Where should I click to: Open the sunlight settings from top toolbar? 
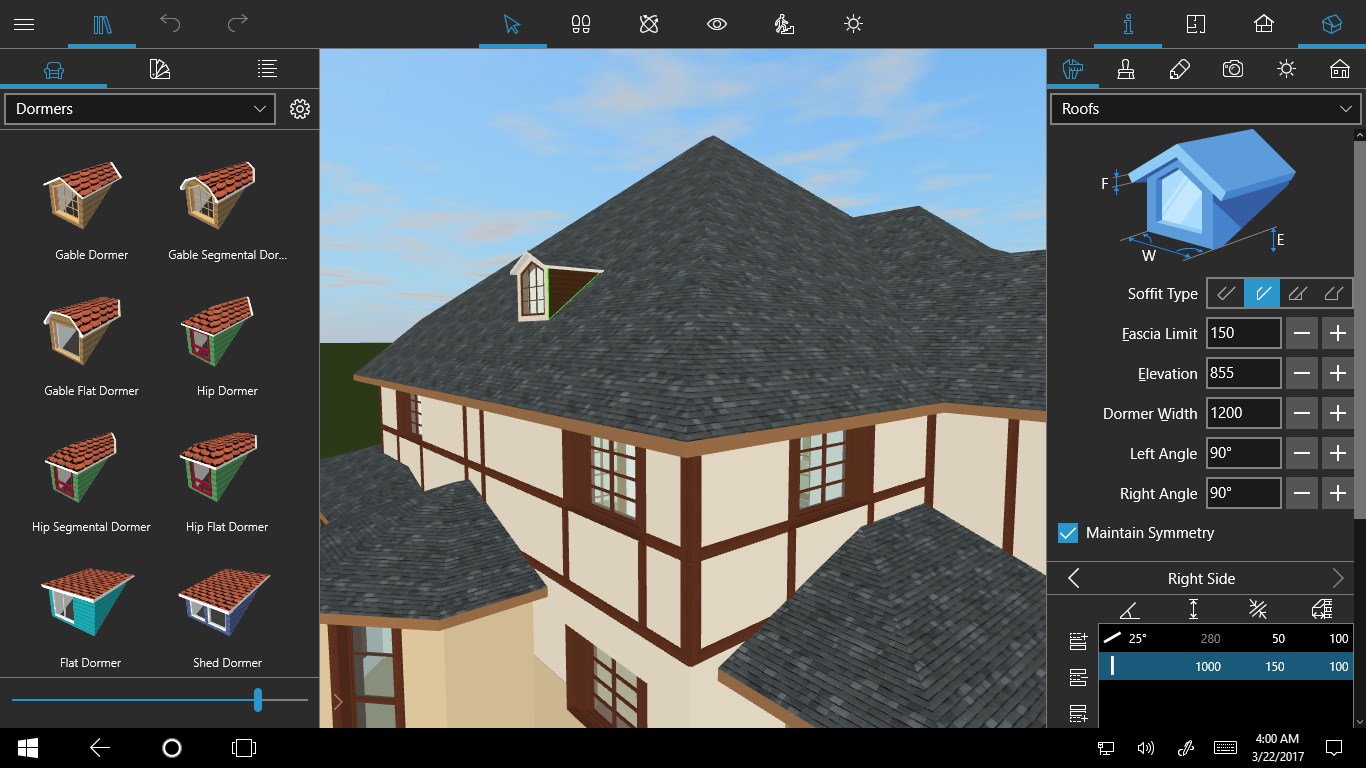pyautogui.click(x=853, y=23)
